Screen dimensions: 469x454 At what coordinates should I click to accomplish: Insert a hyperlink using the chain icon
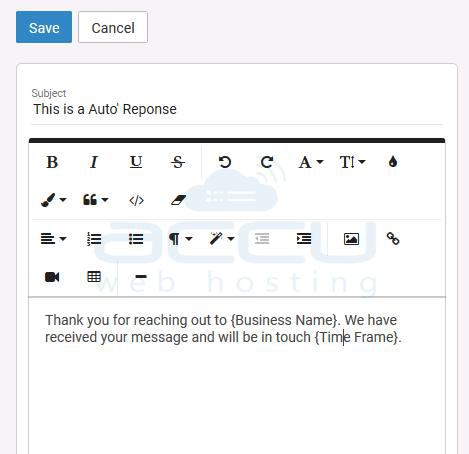click(x=393, y=239)
